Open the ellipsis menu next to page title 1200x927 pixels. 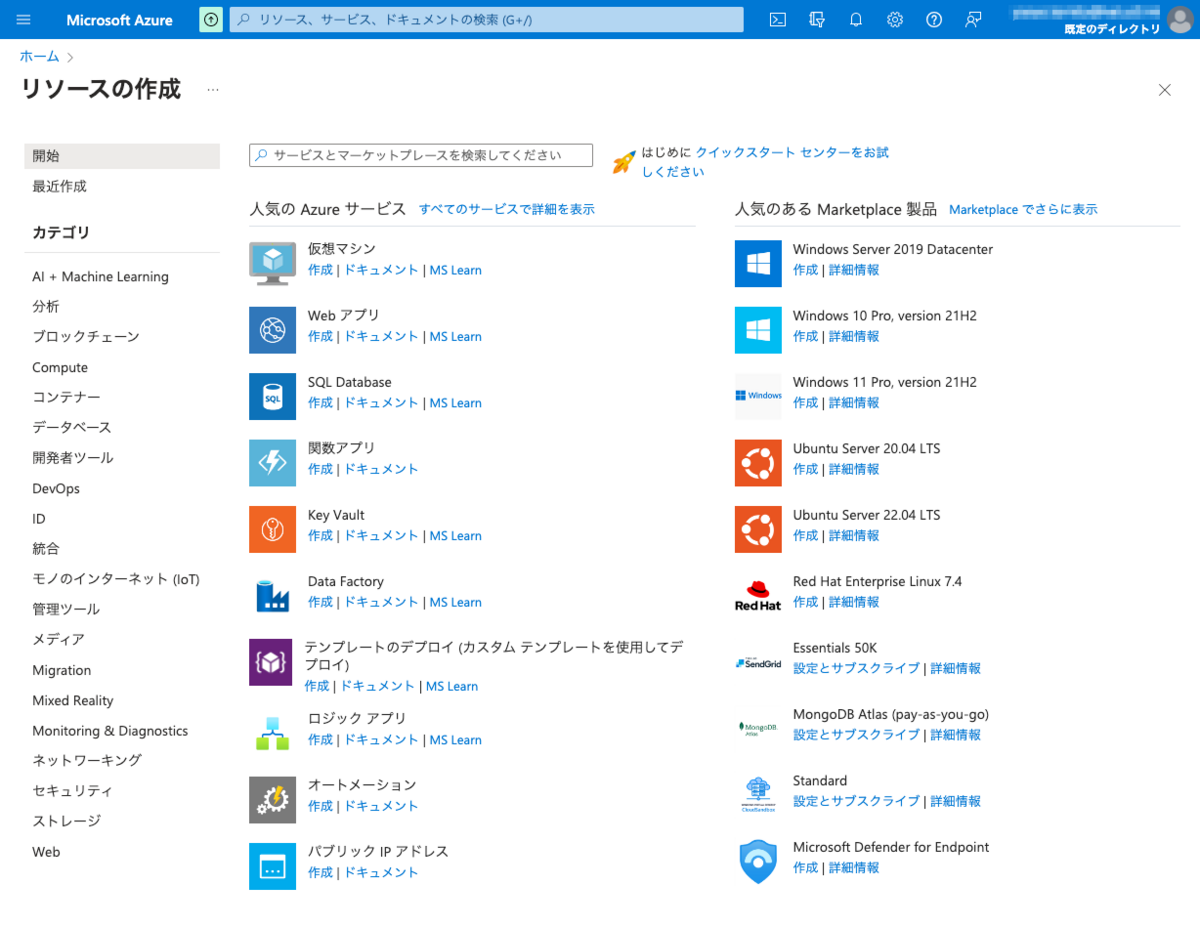[x=212, y=90]
